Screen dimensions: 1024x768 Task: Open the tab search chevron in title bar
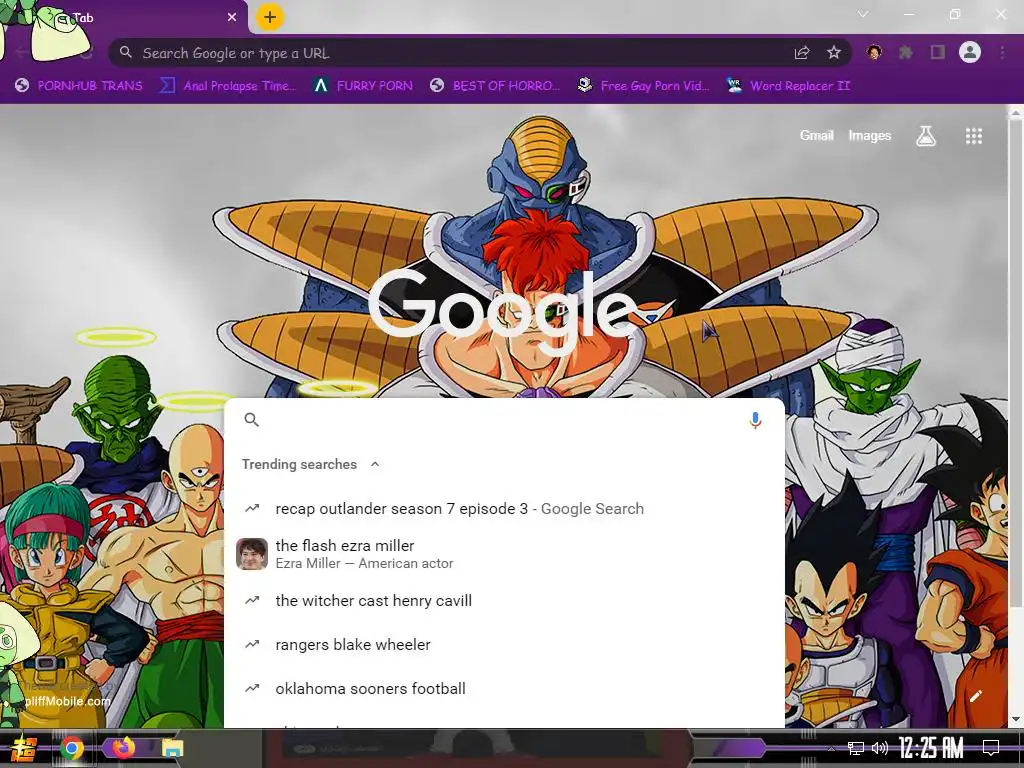(863, 14)
